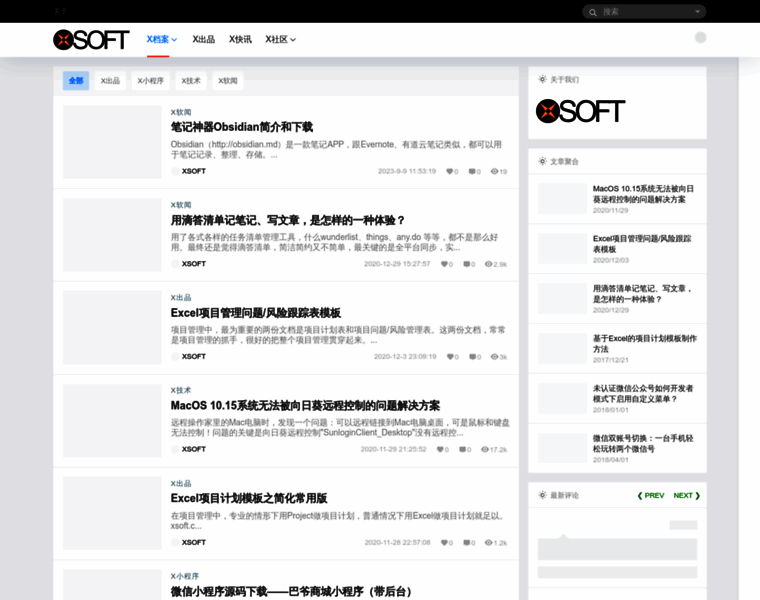Open X出品 in the main navigation

204,39
